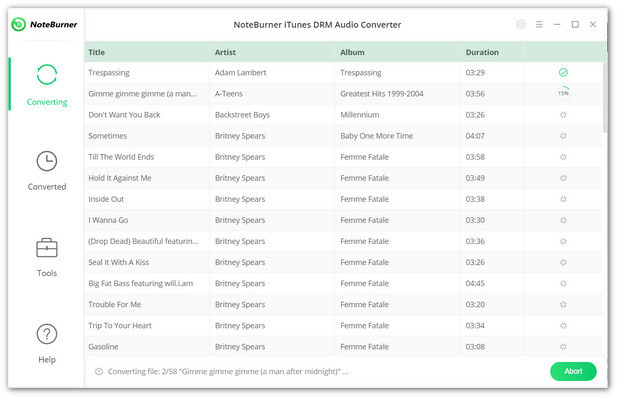The height and width of the screenshot is (397, 617).
Task: Click pending status icon for Inside Out
Action: [x=563, y=199]
